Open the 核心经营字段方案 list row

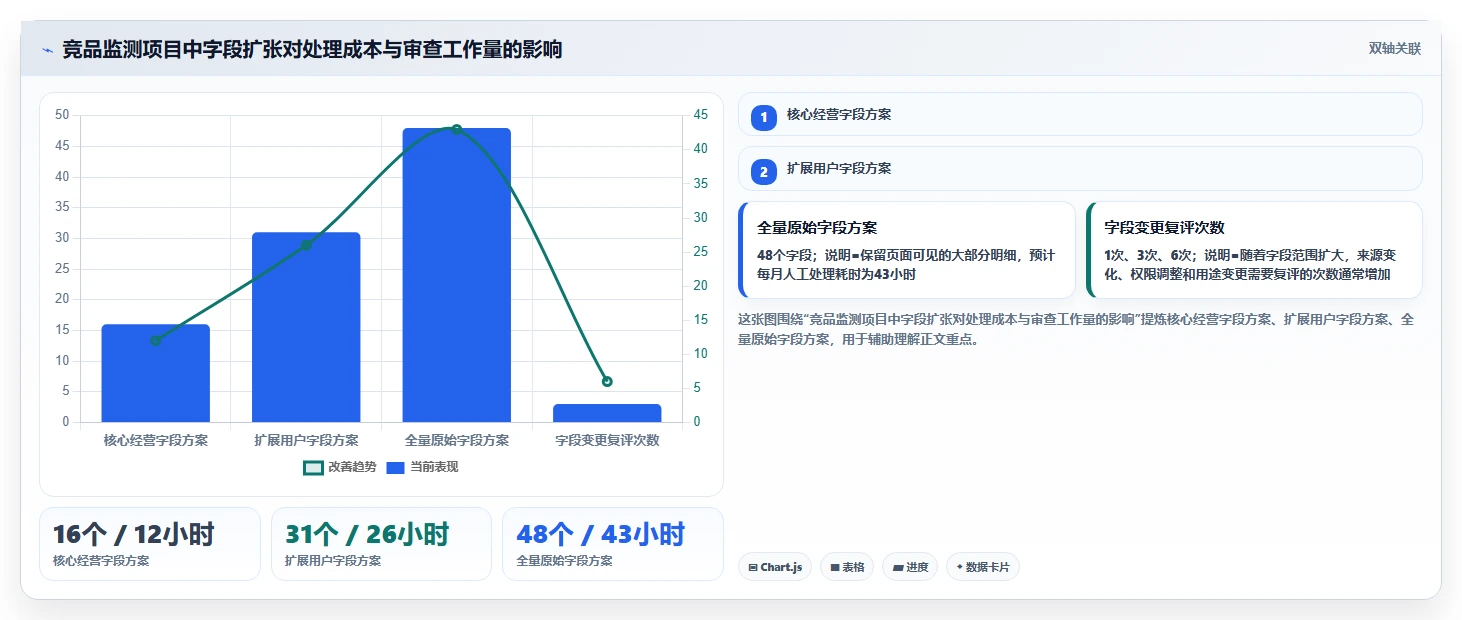point(1080,114)
